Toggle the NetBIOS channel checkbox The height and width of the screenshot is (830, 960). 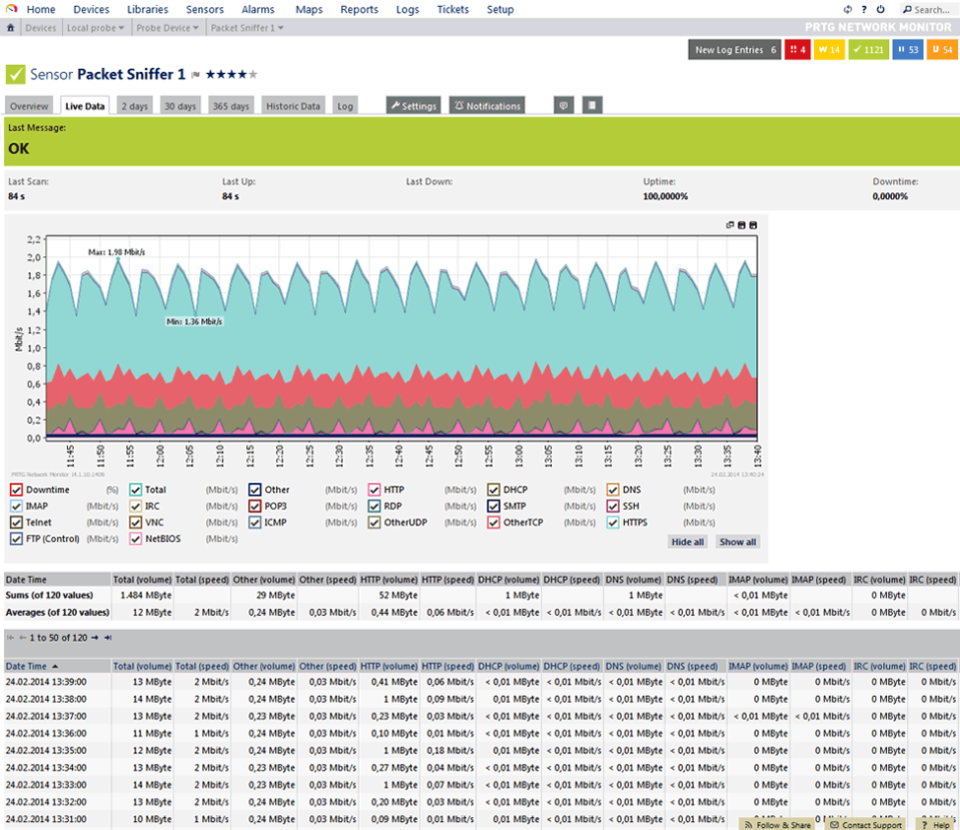[136, 538]
